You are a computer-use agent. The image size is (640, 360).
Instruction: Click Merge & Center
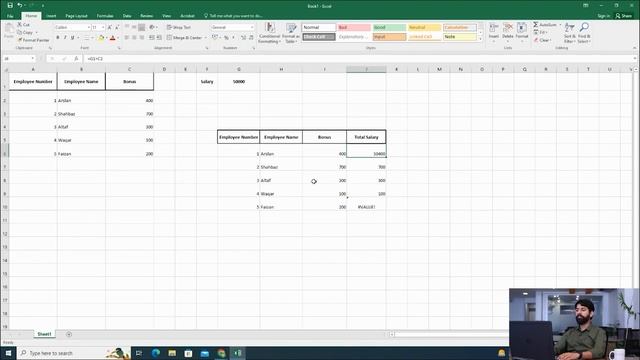coord(184,38)
